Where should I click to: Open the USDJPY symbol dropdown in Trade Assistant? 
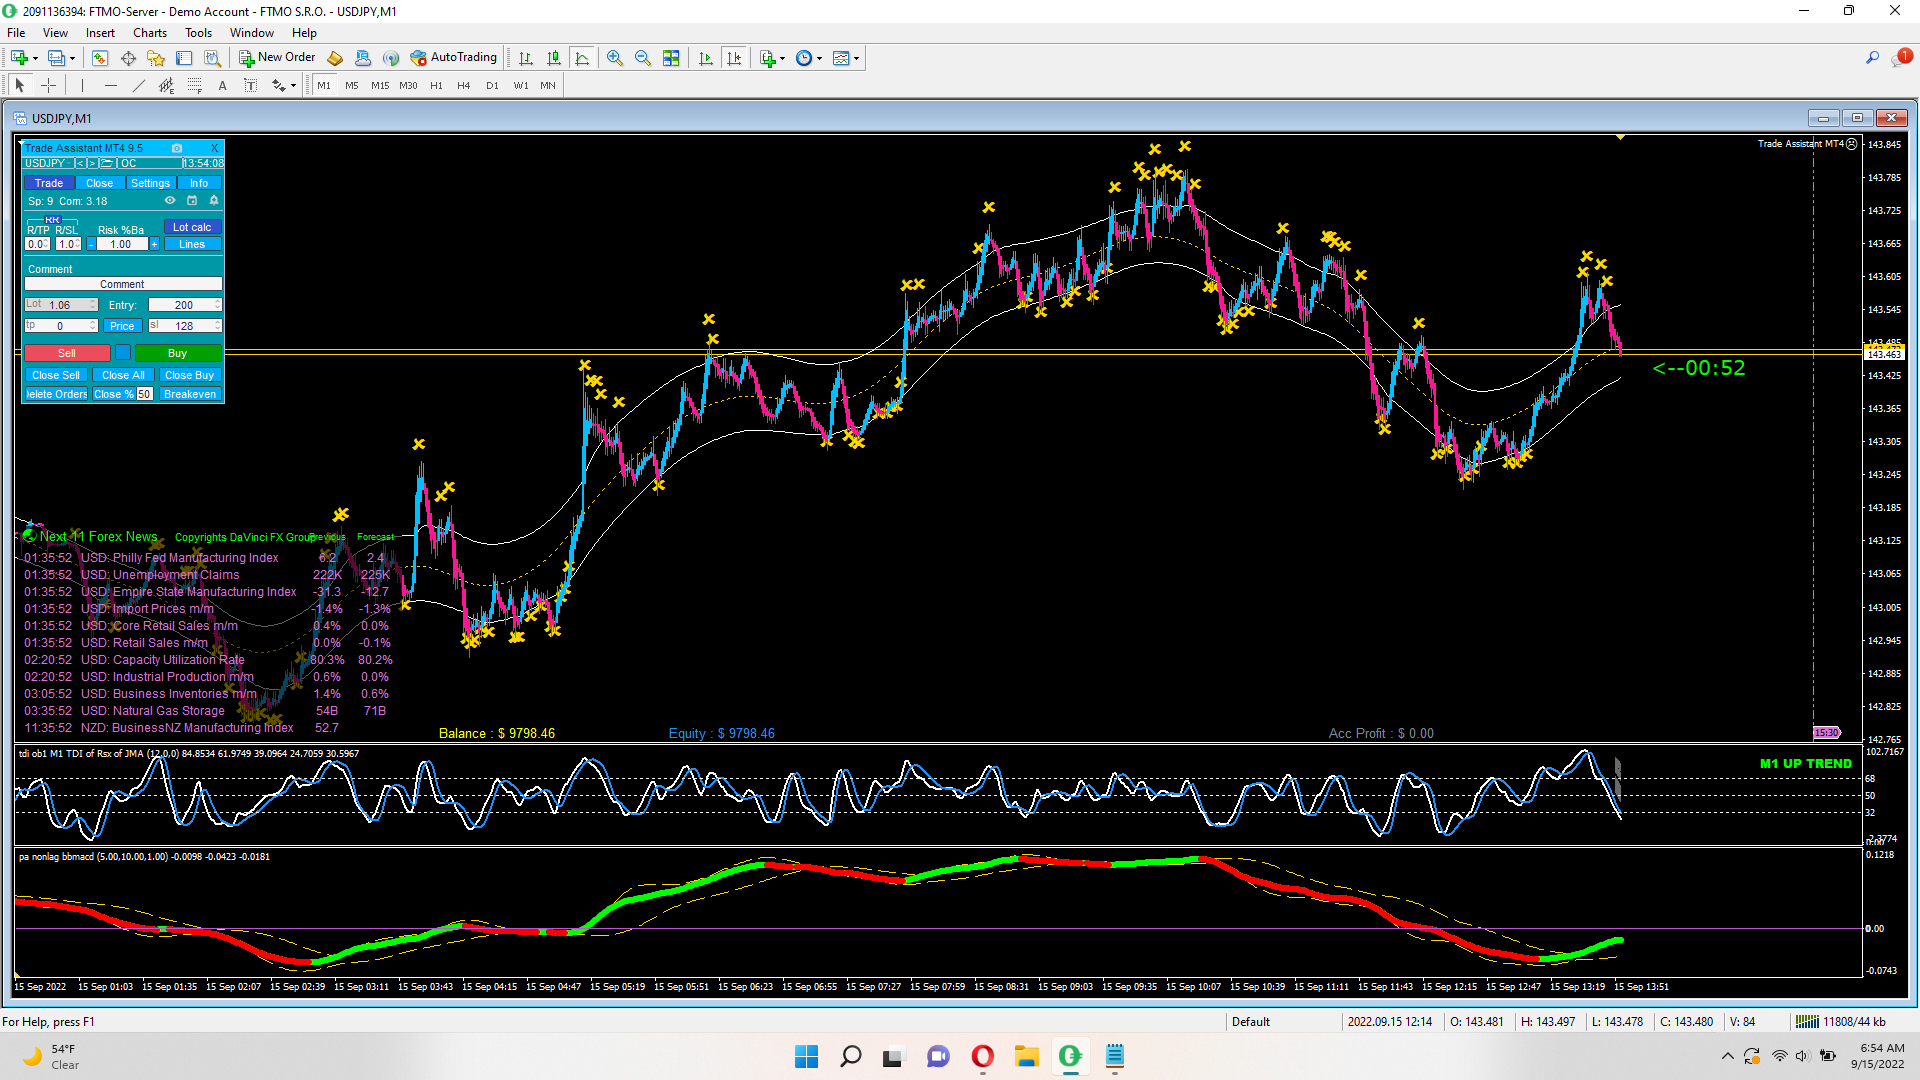pyautogui.click(x=45, y=163)
